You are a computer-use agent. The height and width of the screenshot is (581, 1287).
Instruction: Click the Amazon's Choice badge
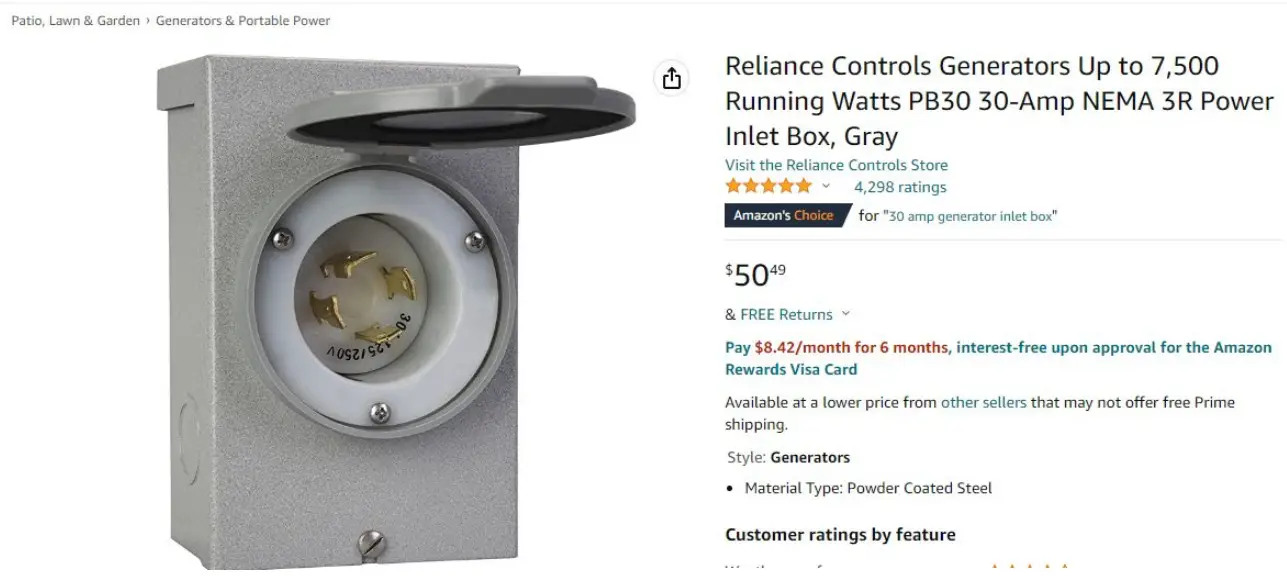tap(785, 215)
